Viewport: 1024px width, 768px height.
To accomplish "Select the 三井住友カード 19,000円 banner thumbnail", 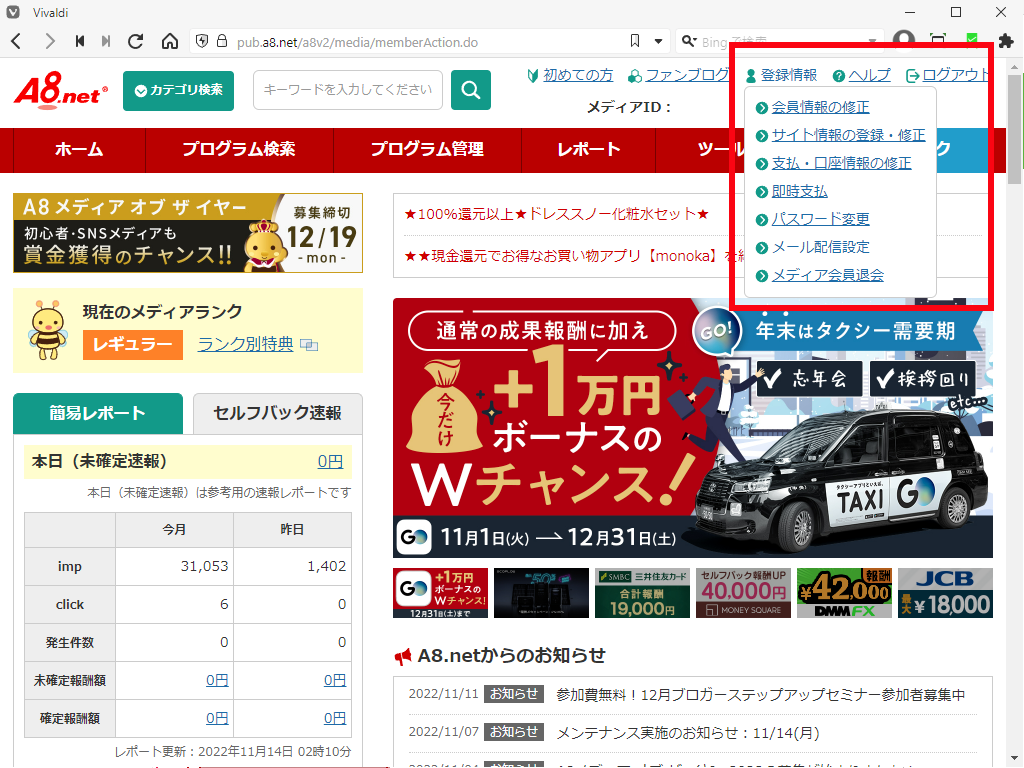I will coord(643,593).
